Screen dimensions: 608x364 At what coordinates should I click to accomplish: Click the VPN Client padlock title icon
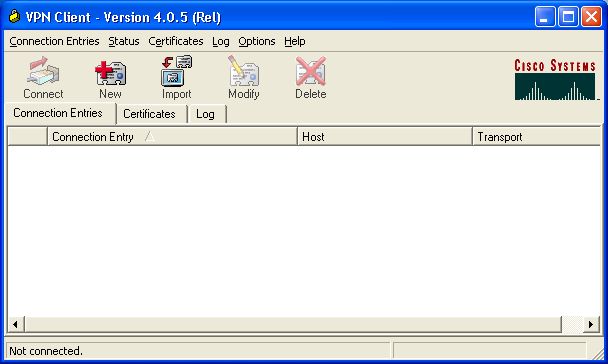point(14,17)
